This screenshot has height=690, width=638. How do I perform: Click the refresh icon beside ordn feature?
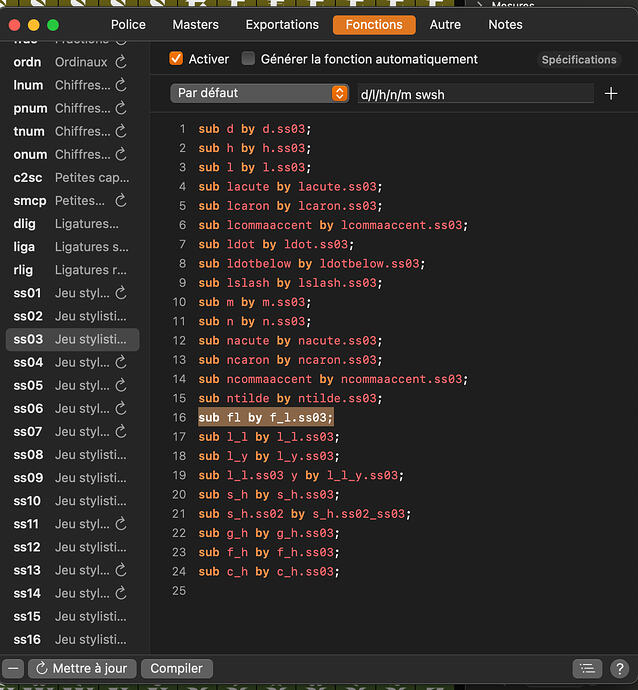(x=121, y=62)
